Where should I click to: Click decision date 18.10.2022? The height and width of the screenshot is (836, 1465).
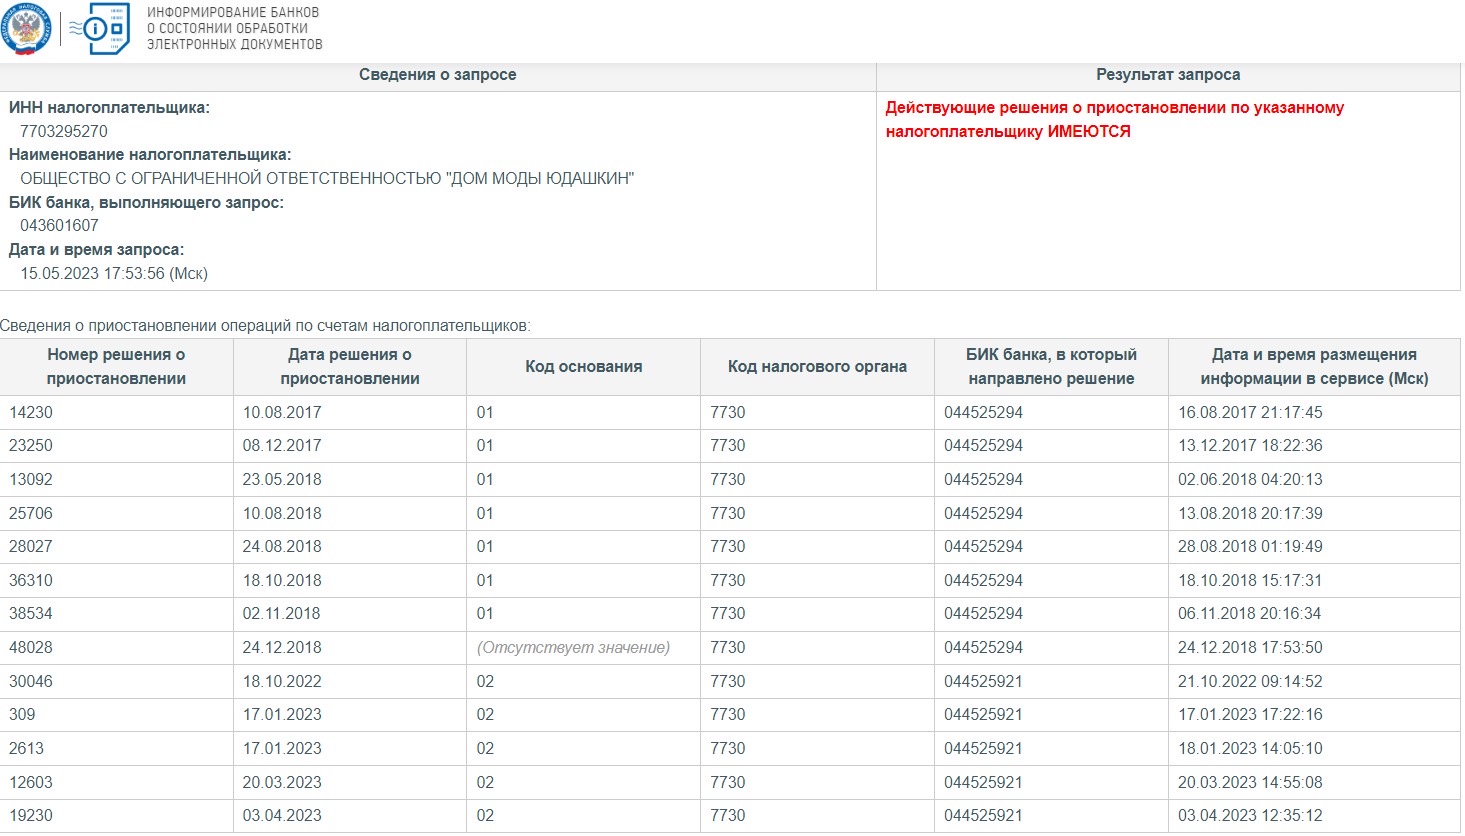[x=282, y=682]
